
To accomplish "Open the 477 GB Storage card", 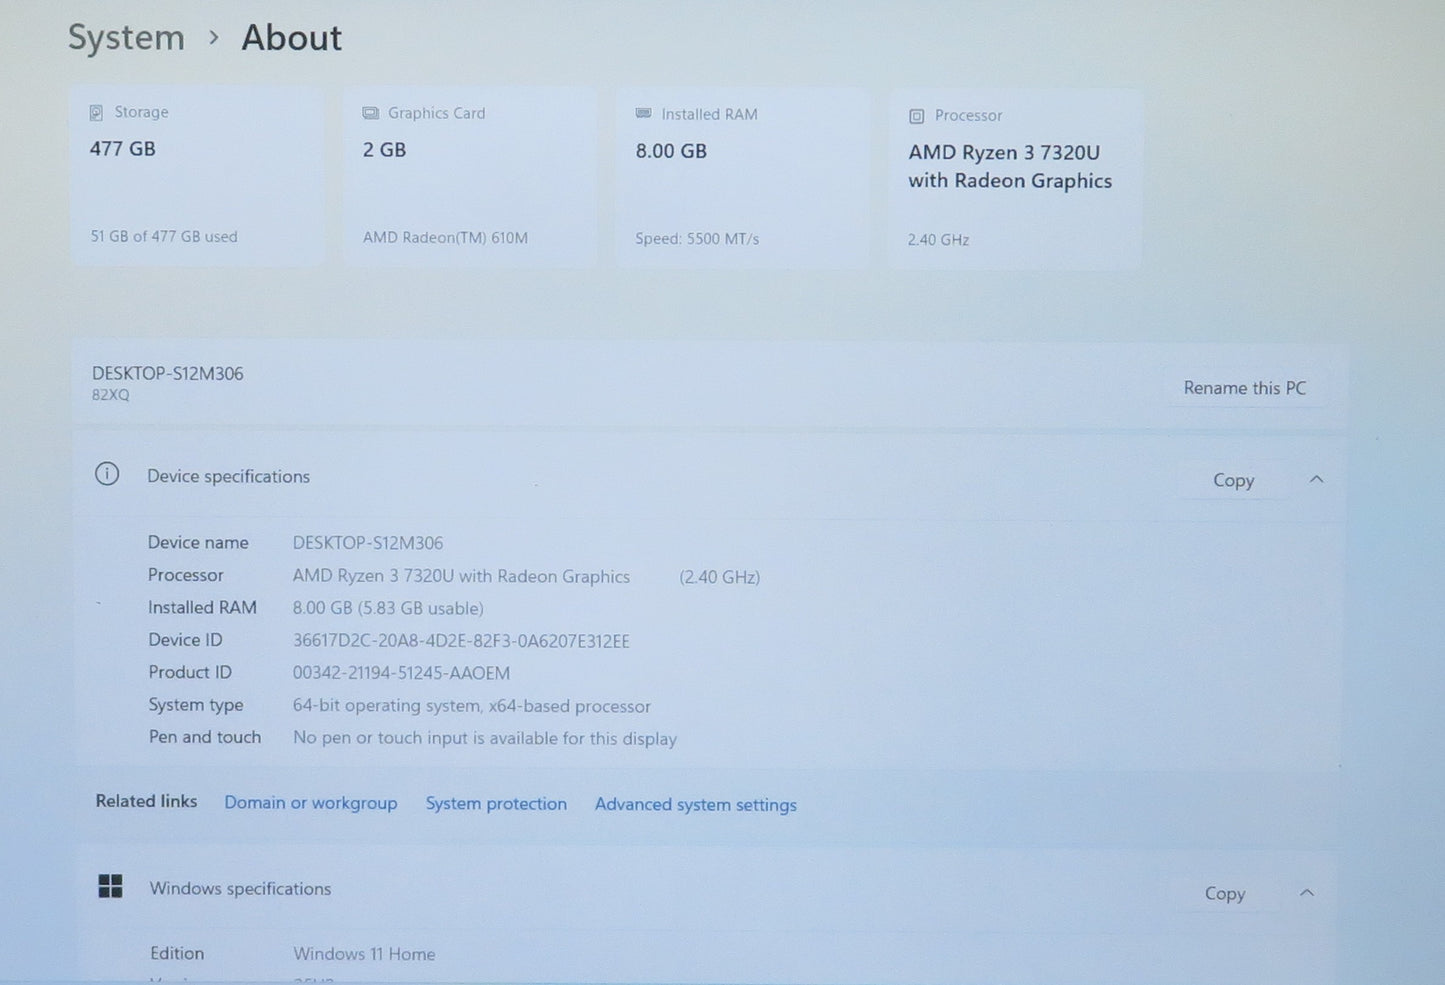I will pyautogui.click(x=198, y=176).
